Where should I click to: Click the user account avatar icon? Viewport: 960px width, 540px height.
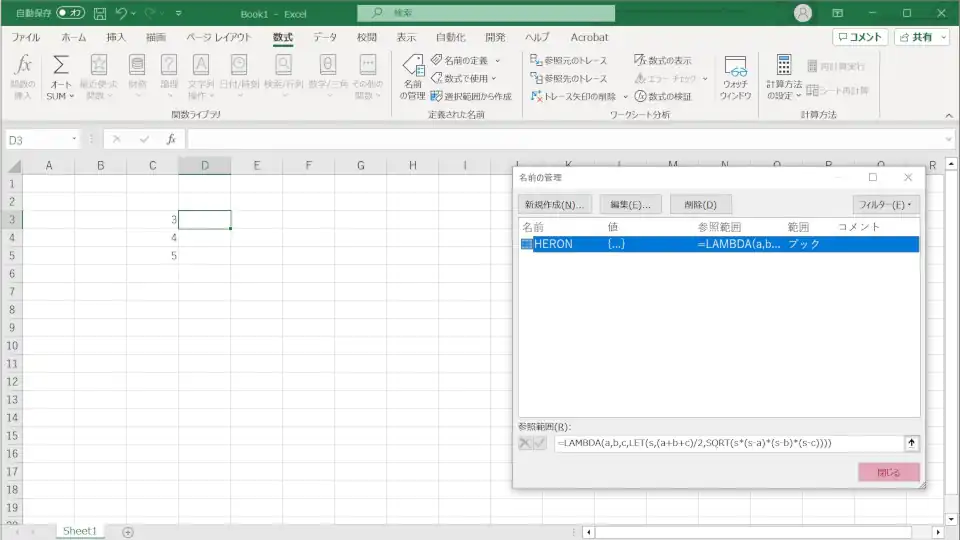click(803, 13)
